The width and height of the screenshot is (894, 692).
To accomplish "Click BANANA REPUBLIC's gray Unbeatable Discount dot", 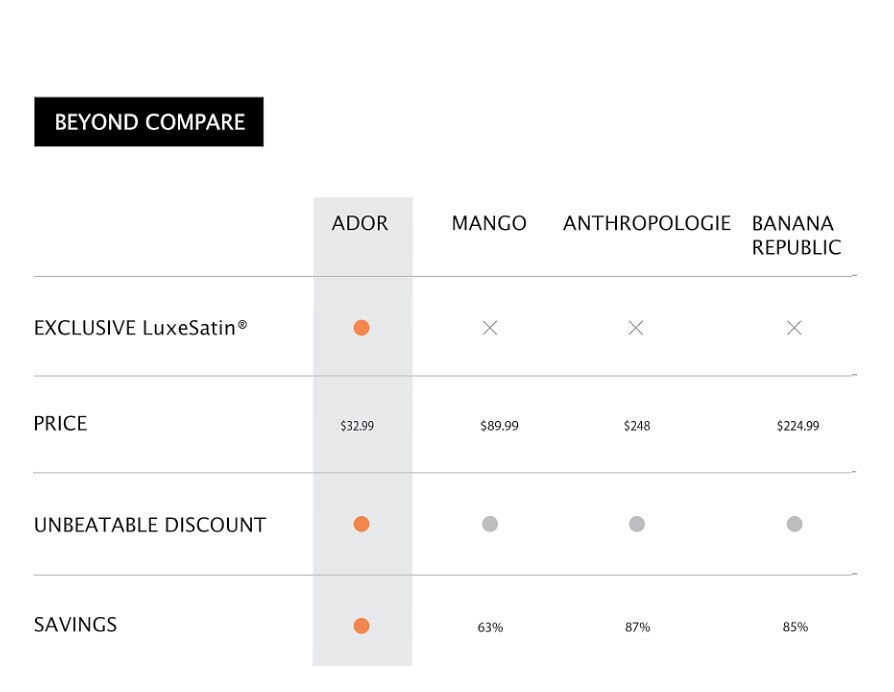I will click(795, 524).
